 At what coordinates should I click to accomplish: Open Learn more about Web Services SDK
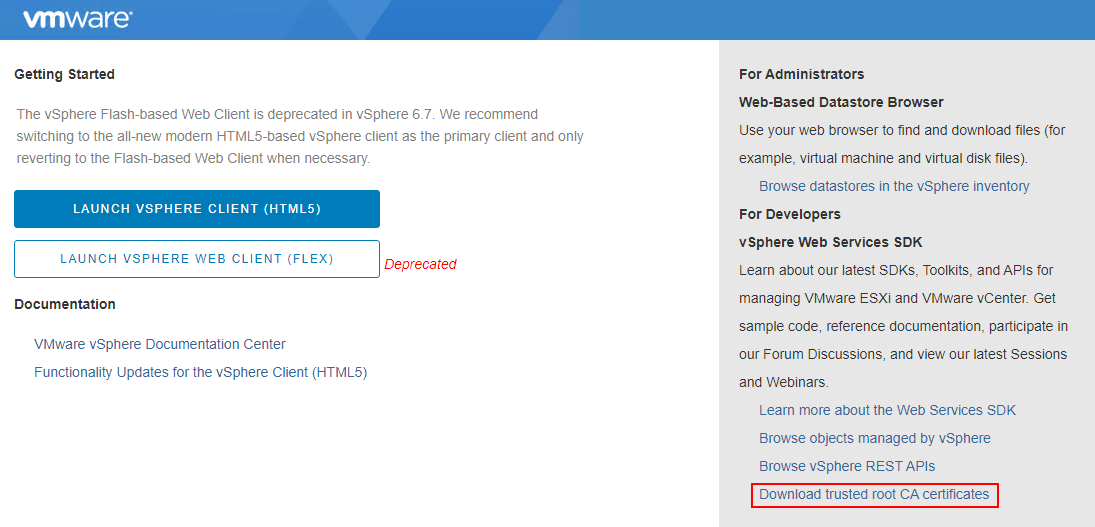coord(887,410)
